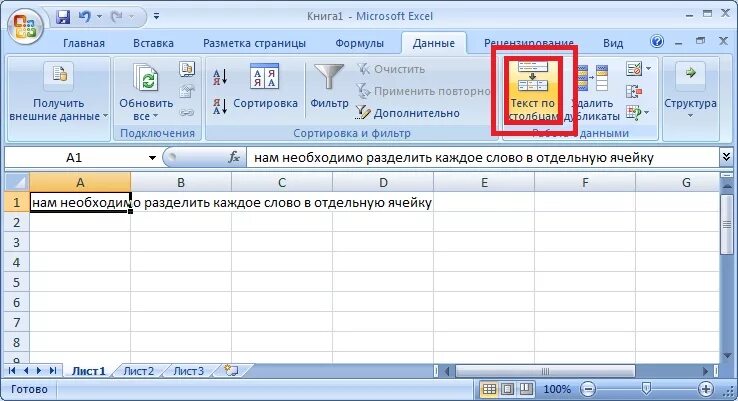Insert a new worksheet via tab icon
Screen dimensions: 738x401
click(231, 370)
